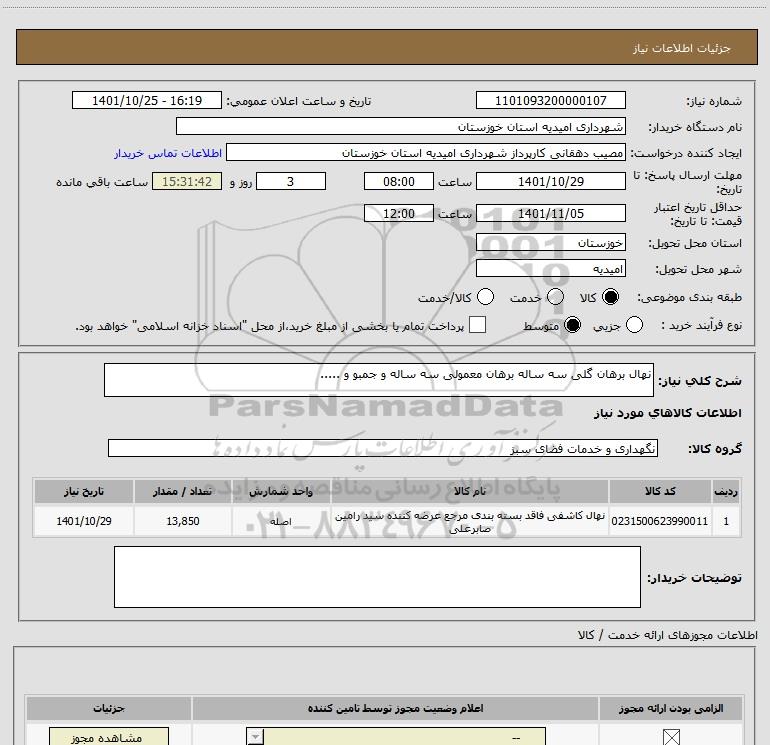Click the unit cell اصله
Image resolution: width=770 pixels, height=745 pixels.
tap(281, 521)
